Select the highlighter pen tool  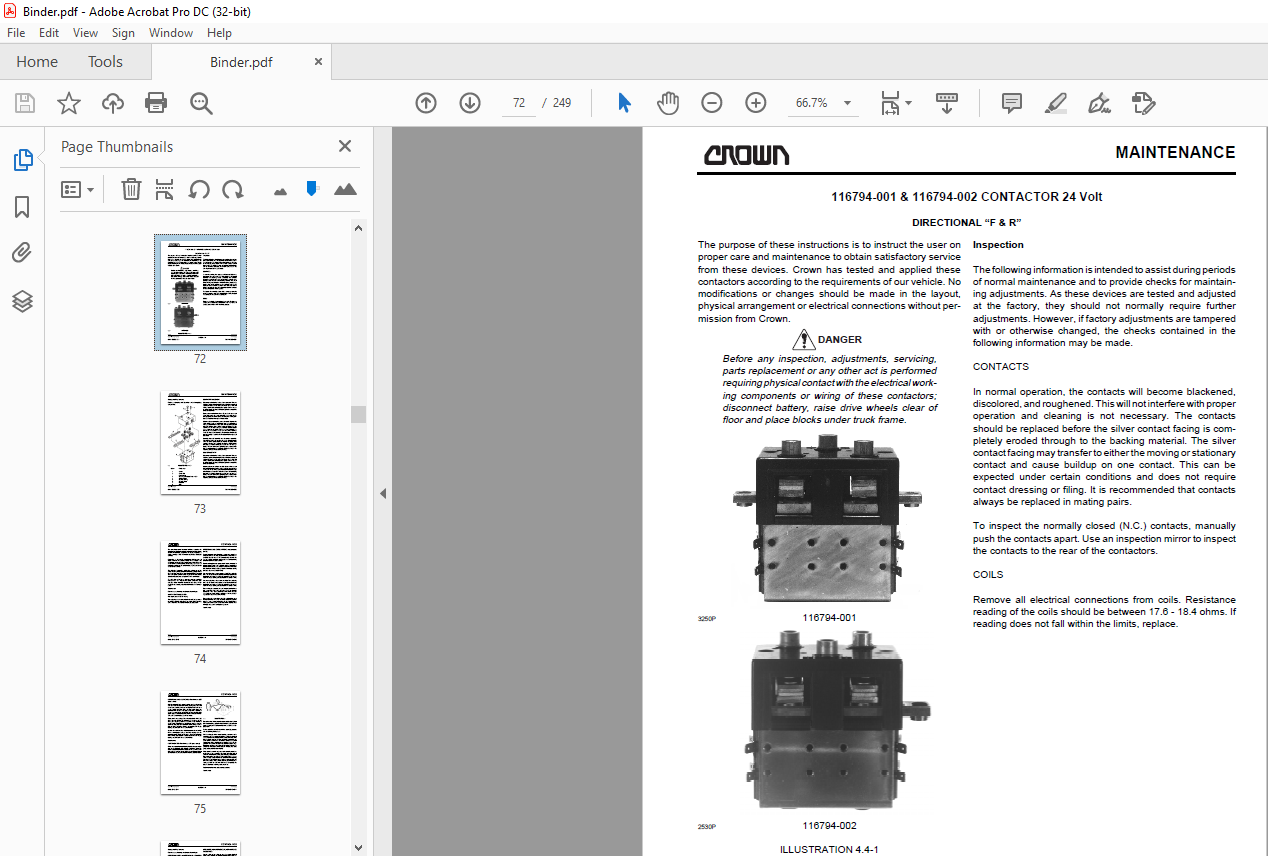[1056, 103]
